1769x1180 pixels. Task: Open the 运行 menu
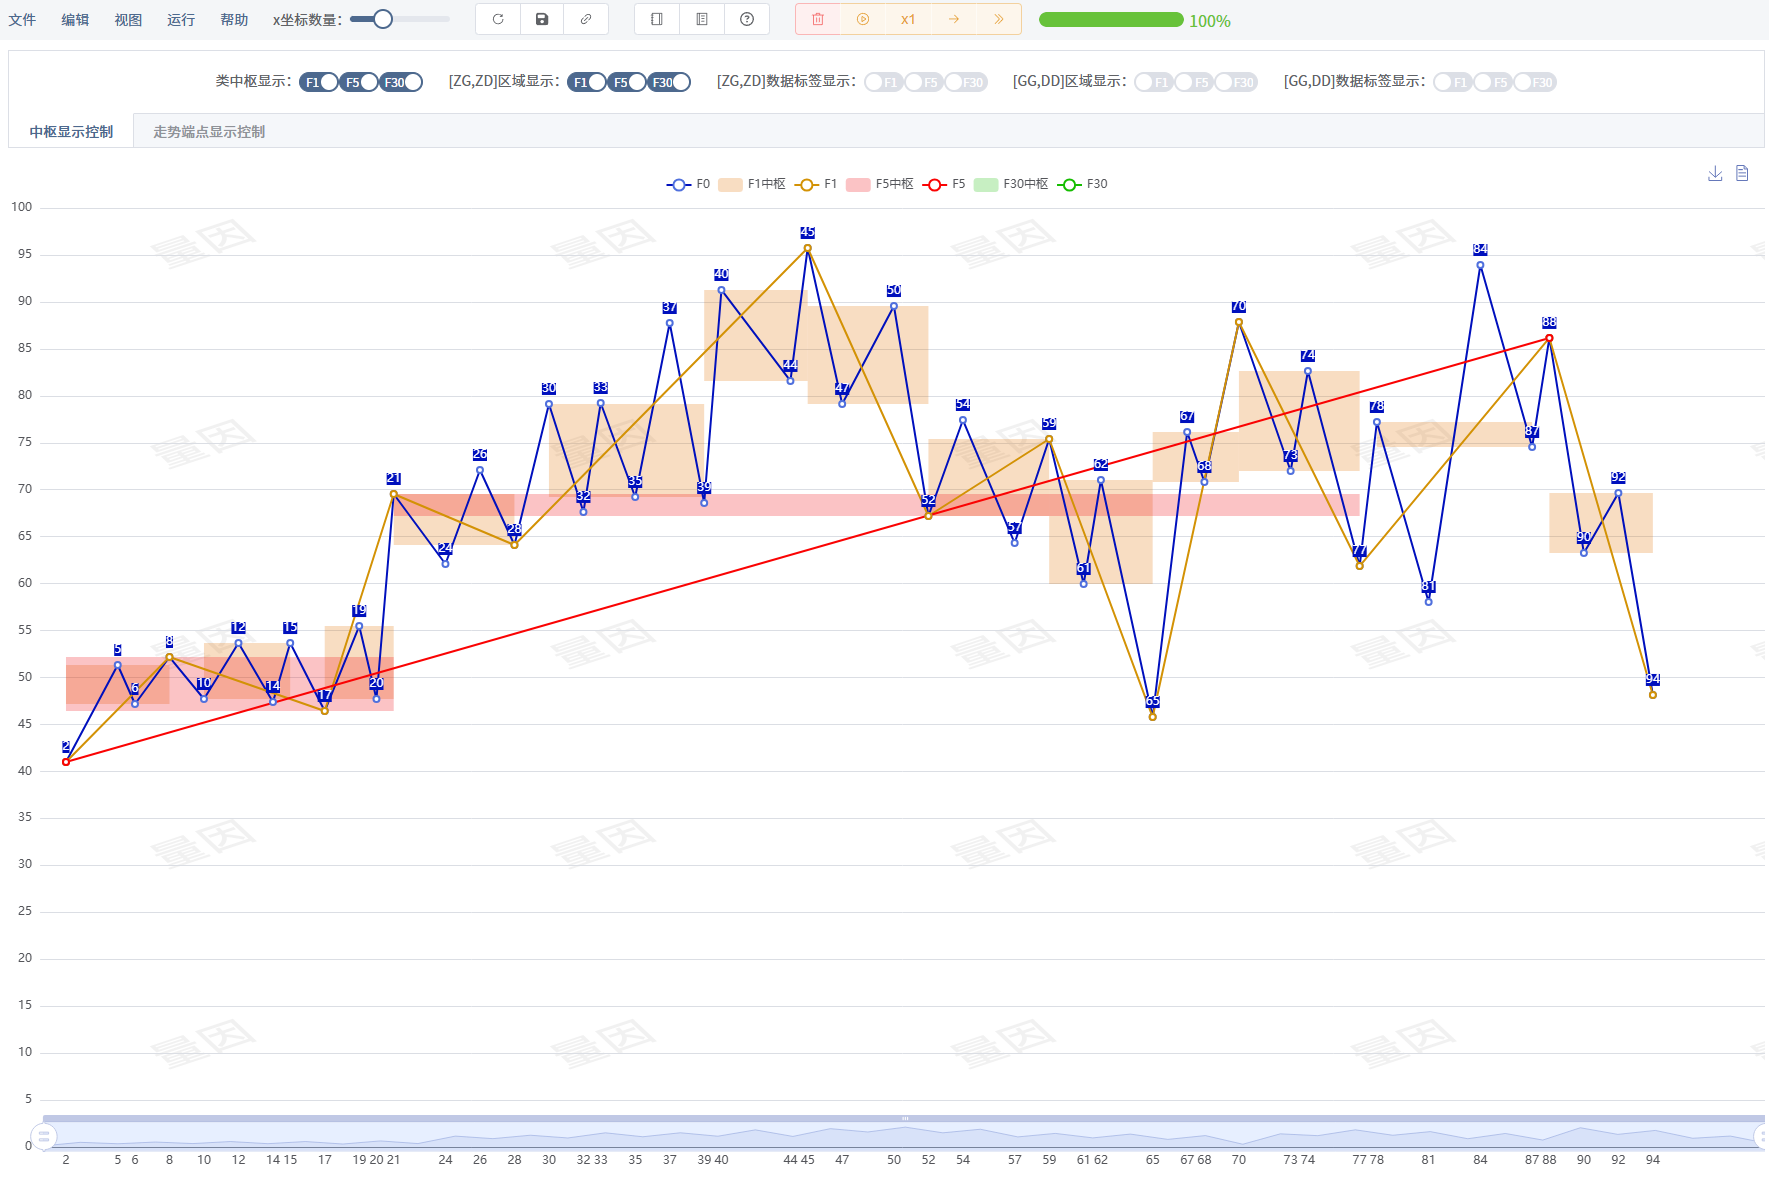click(181, 20)
